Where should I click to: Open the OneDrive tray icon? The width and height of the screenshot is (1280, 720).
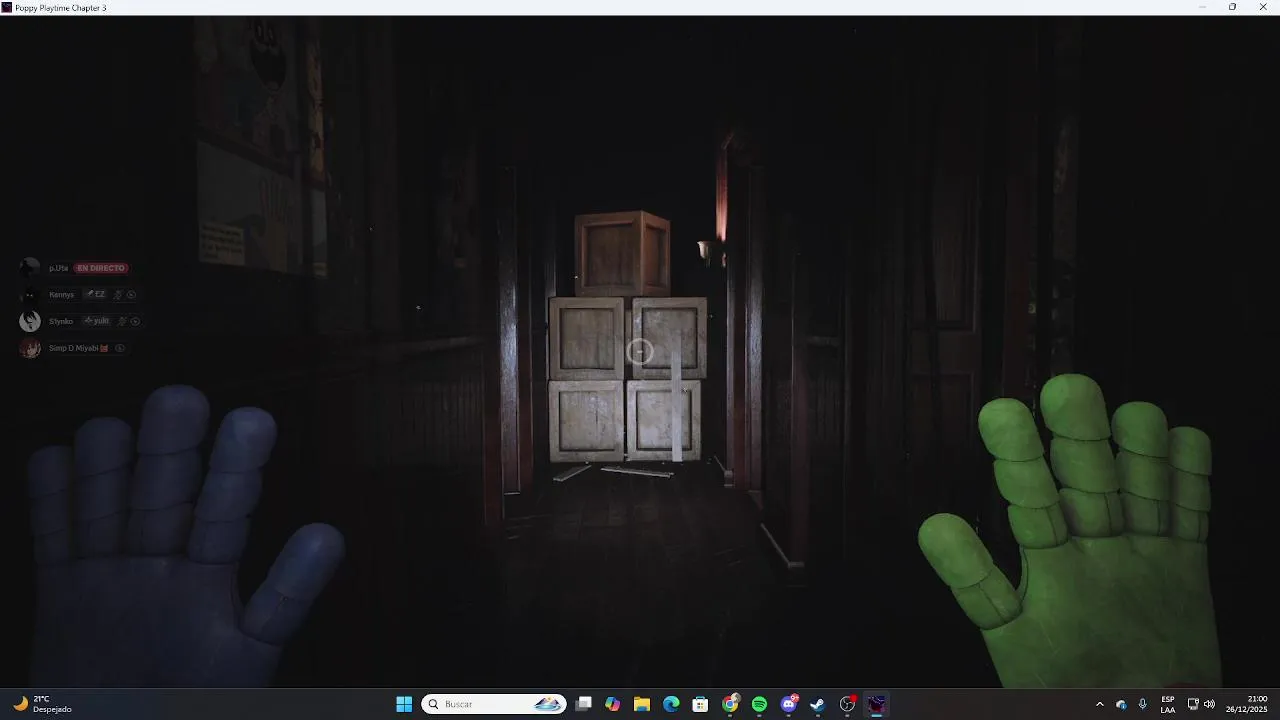click(1121, 704)
